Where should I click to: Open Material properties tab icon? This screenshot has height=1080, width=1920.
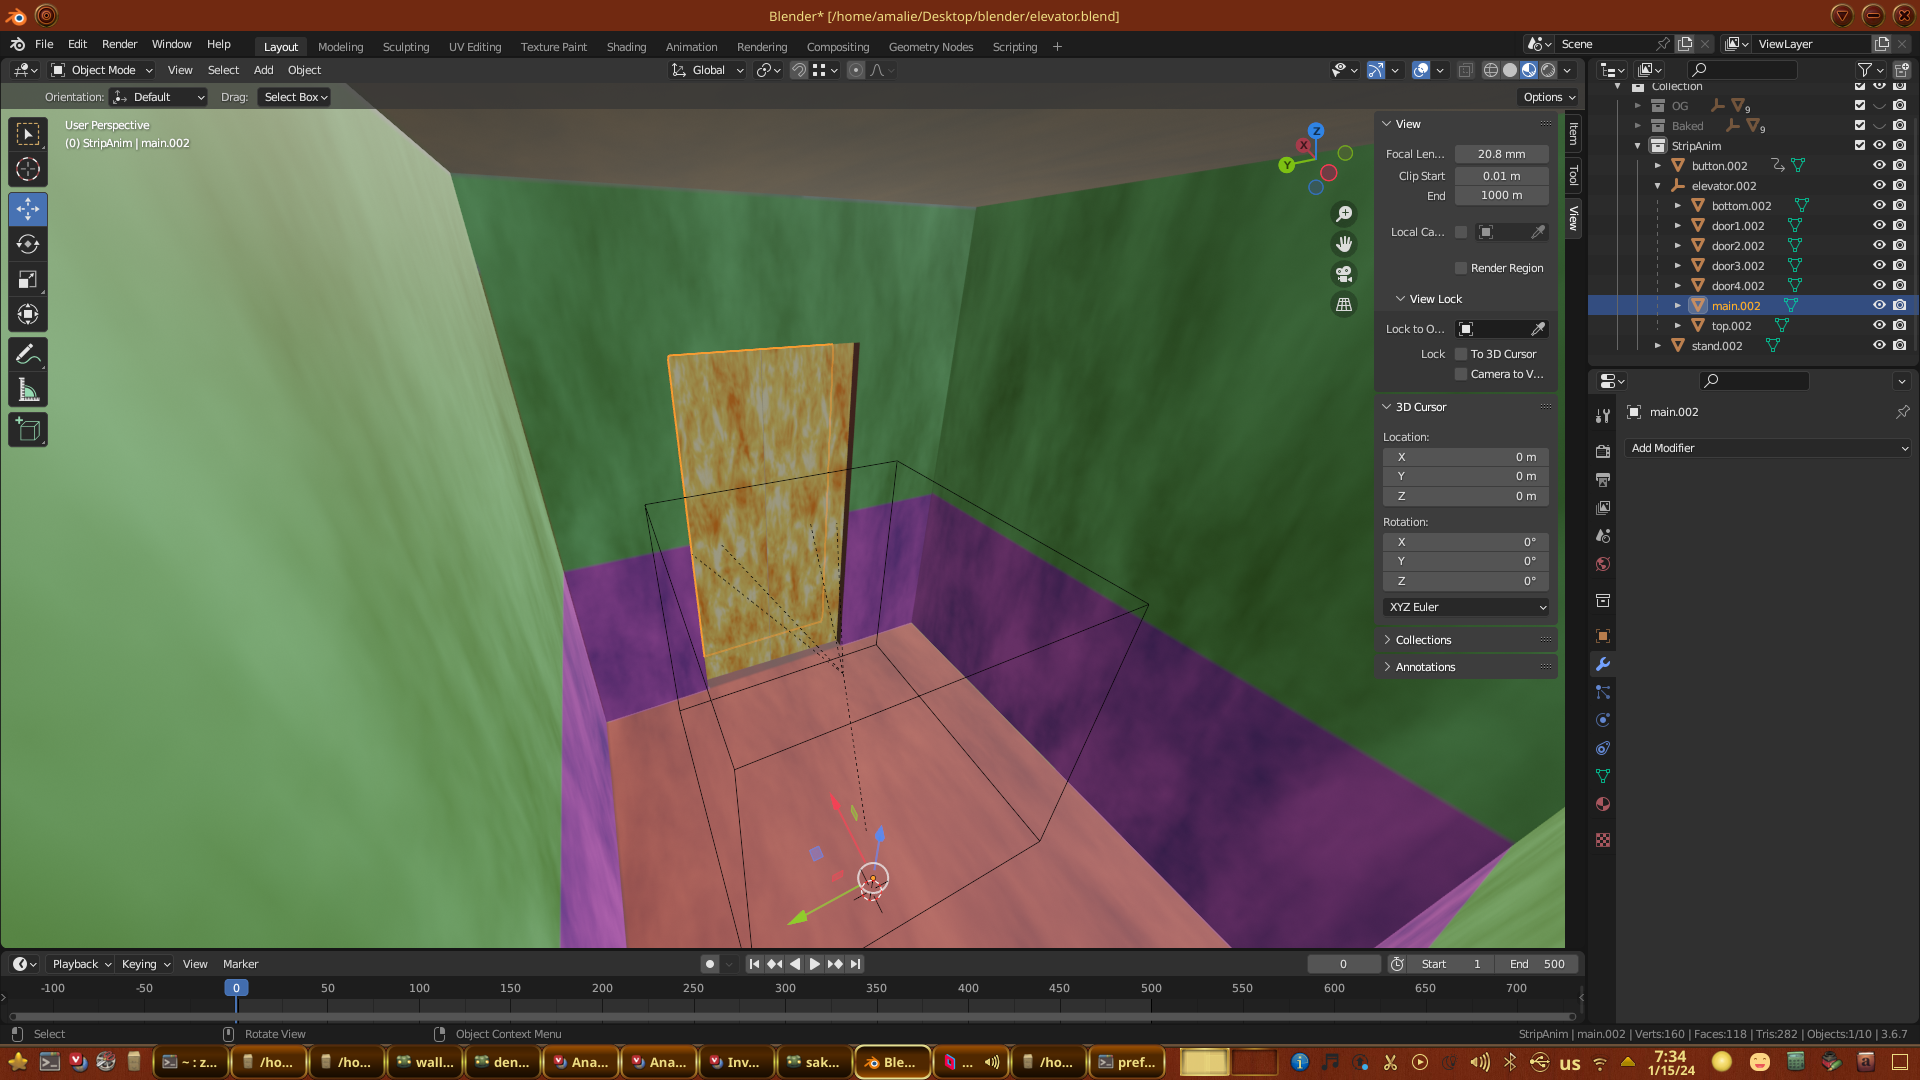(1603, 804)
